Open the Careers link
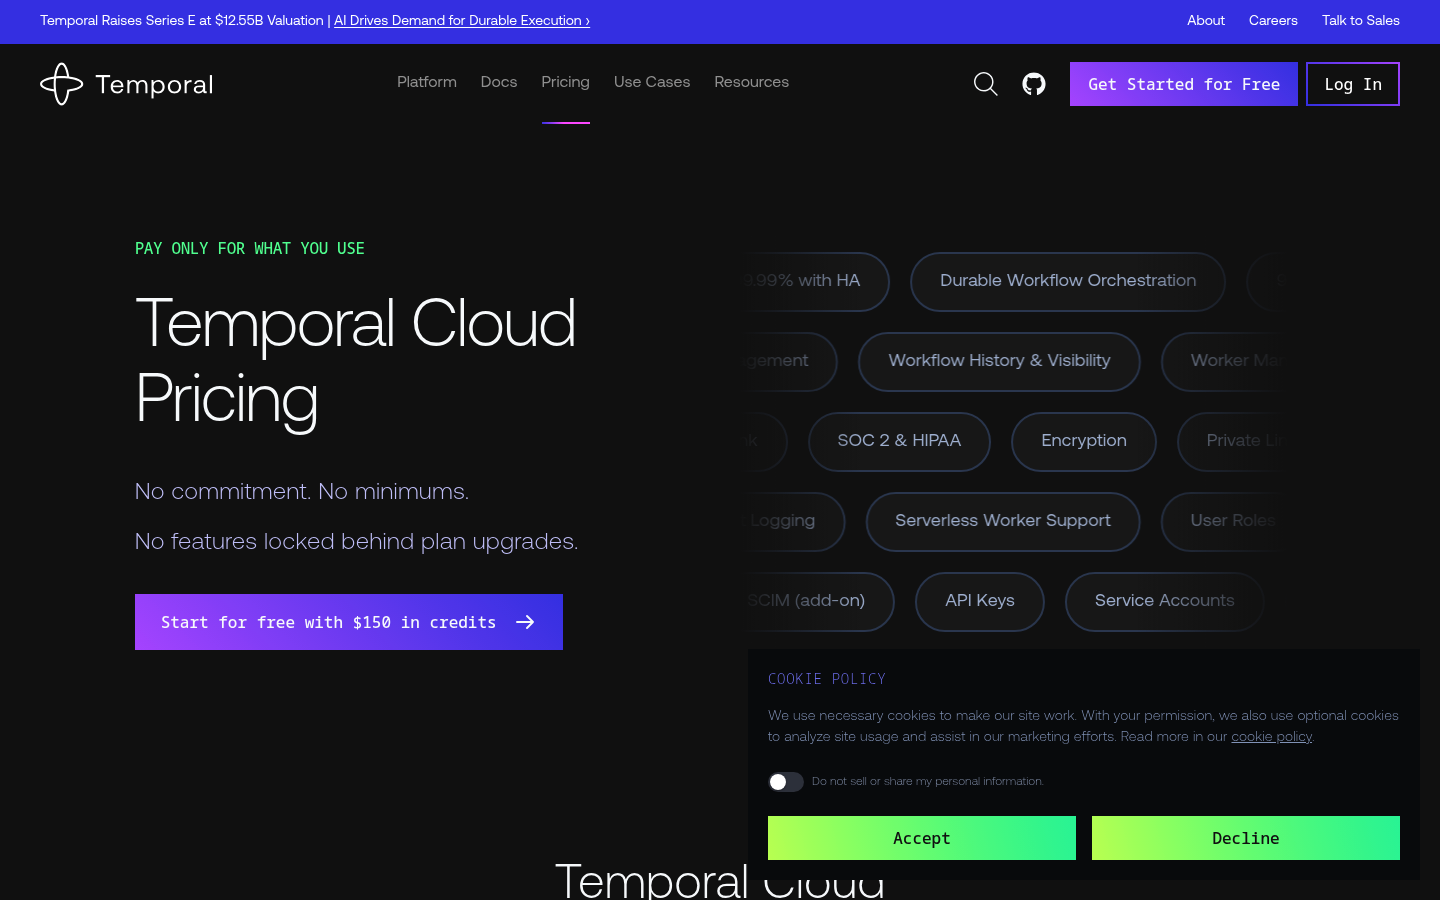Viewport: 1440px width, 900px height. tap(1273, 20)
